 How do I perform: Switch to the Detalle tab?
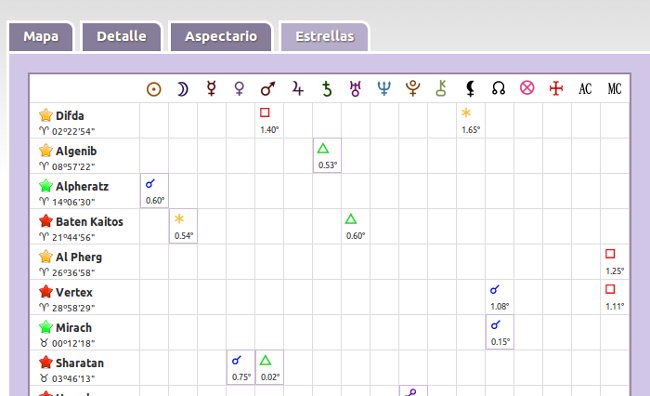pos(121,36)
